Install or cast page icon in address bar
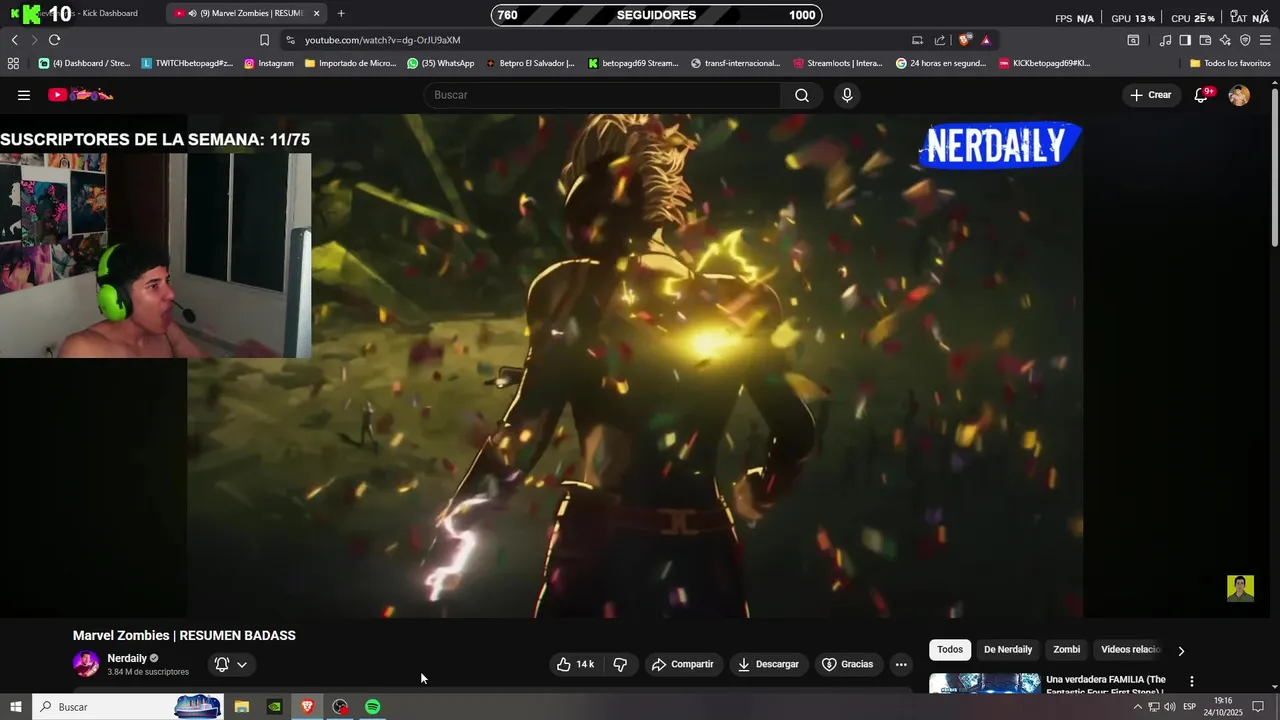Viewport: 1280px width, 720px height. click(917, 40)
